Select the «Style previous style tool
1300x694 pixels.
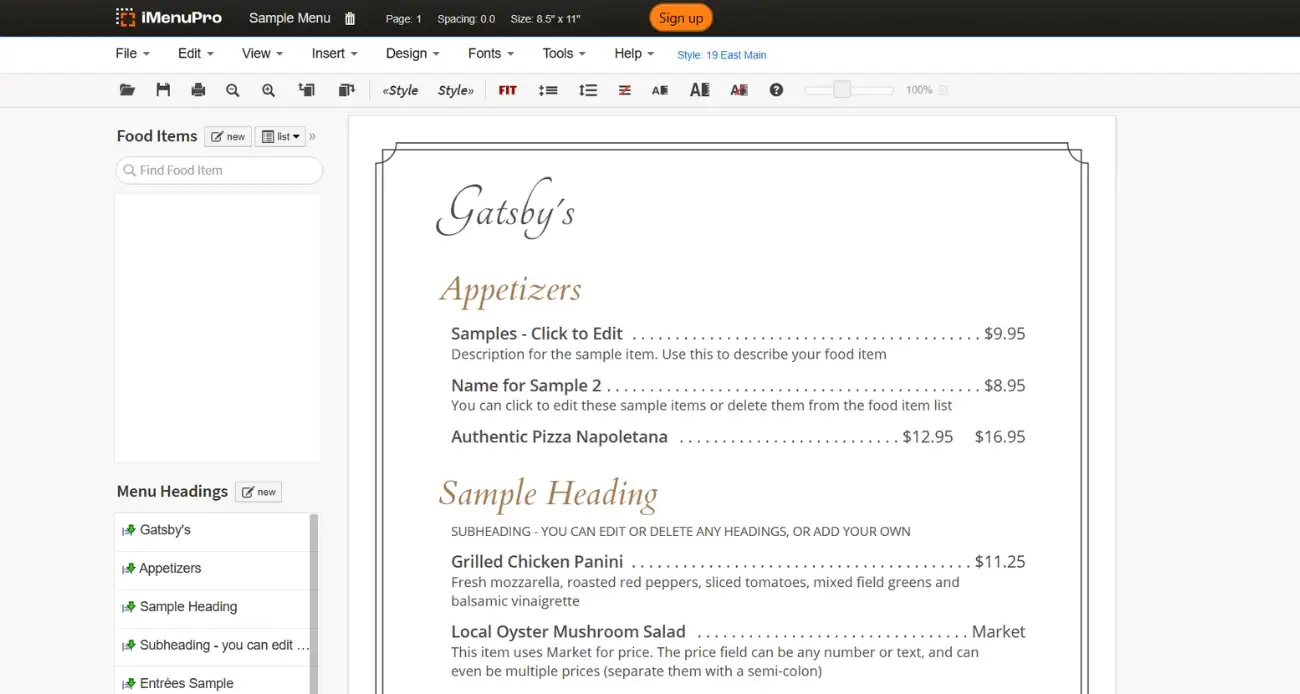coord(399,89)
